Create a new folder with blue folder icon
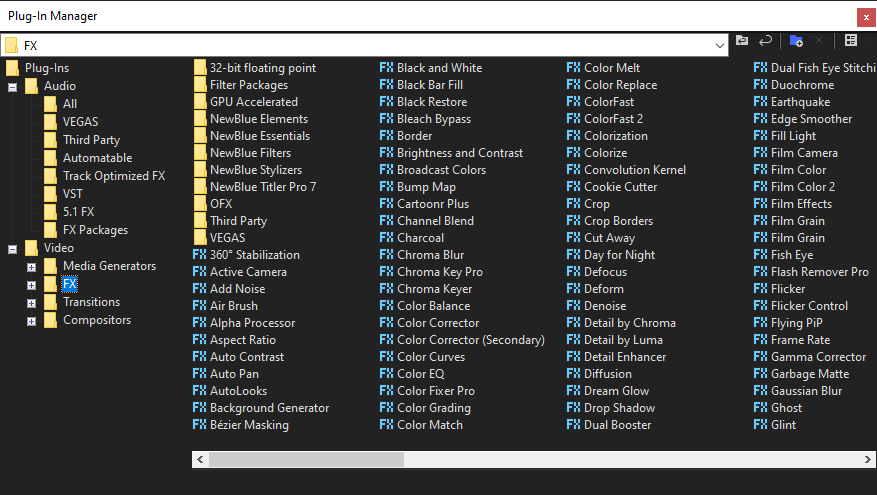The width and height of the screenshot is (877, 495). [796, 41]
